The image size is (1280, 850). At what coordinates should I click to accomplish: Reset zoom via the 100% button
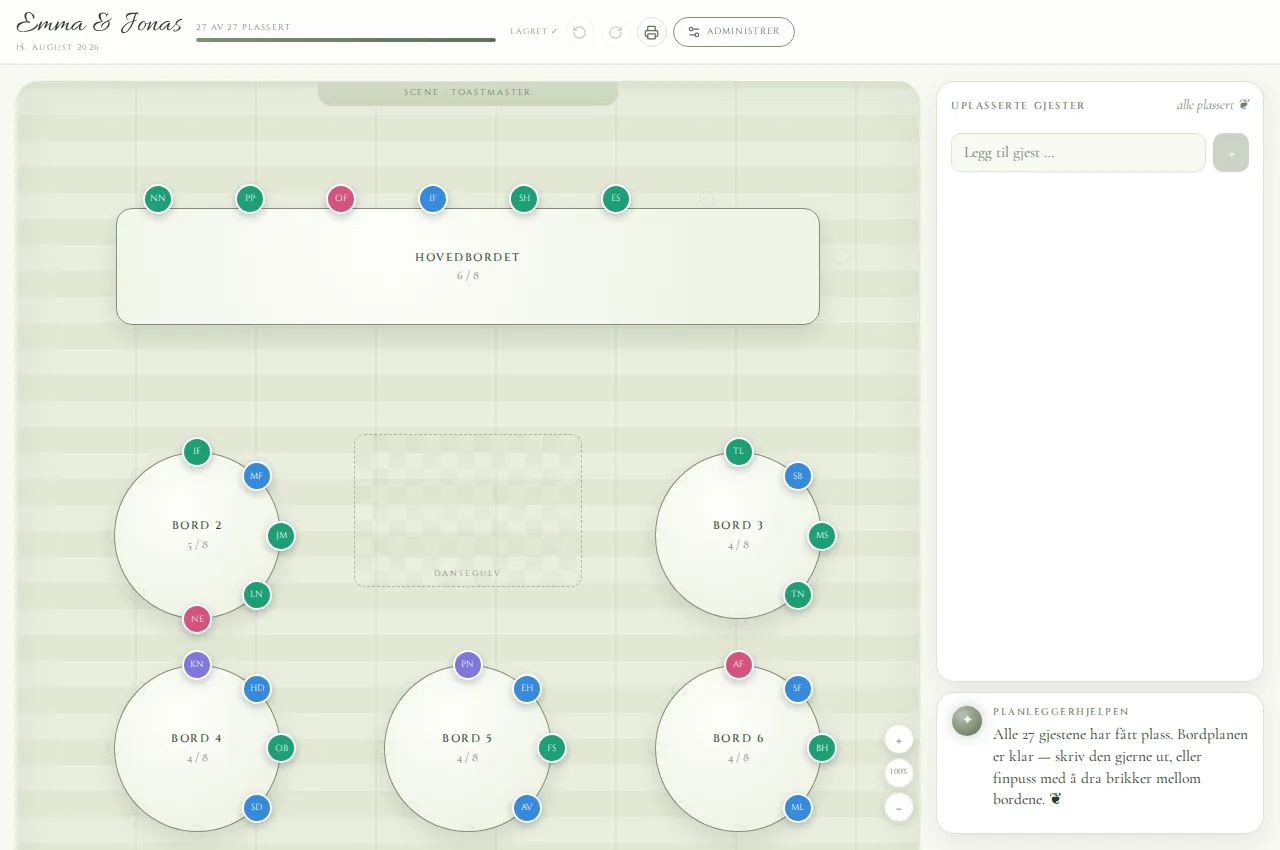(899, 773)
